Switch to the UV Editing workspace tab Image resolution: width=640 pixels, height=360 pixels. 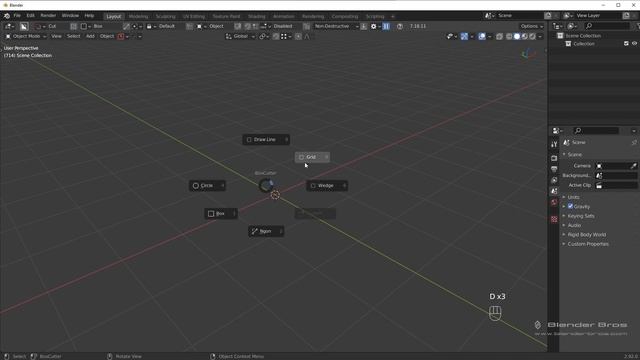194,16
